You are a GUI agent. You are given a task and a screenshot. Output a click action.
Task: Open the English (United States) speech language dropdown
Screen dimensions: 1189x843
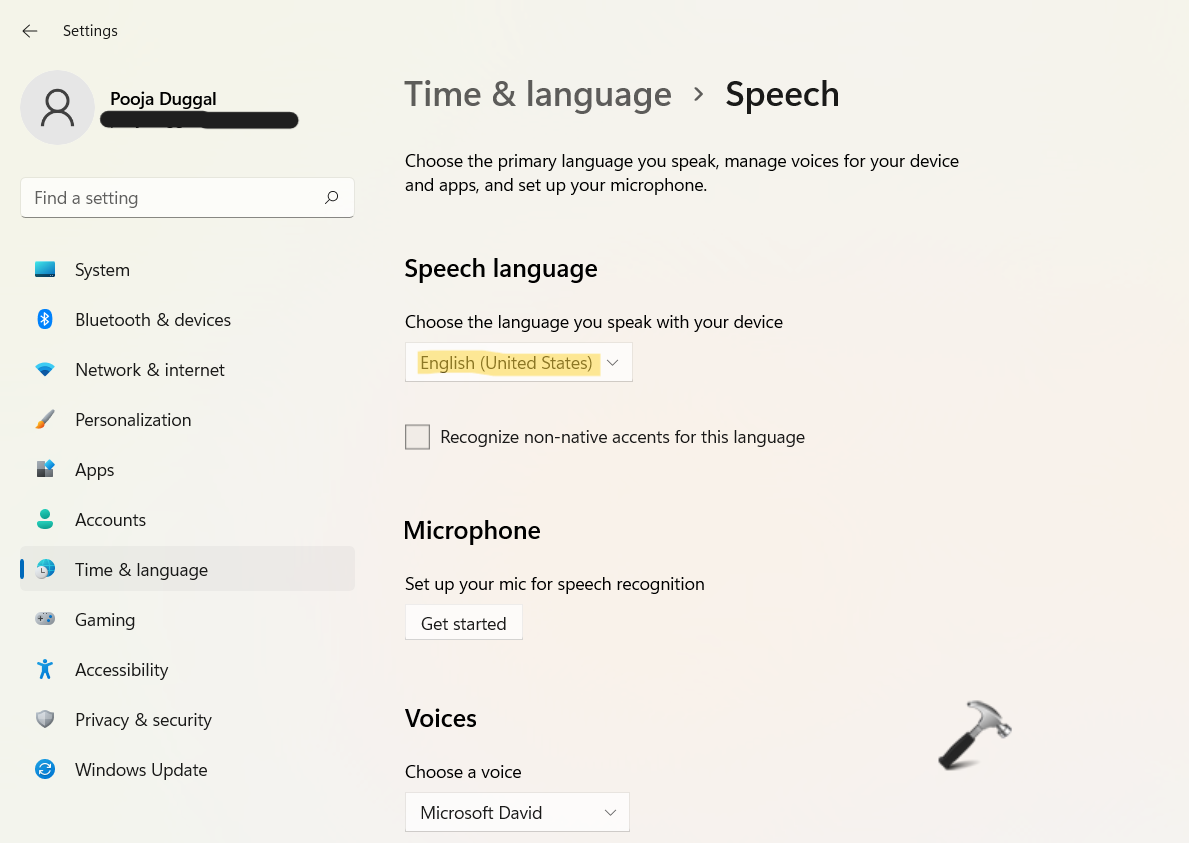519,362
